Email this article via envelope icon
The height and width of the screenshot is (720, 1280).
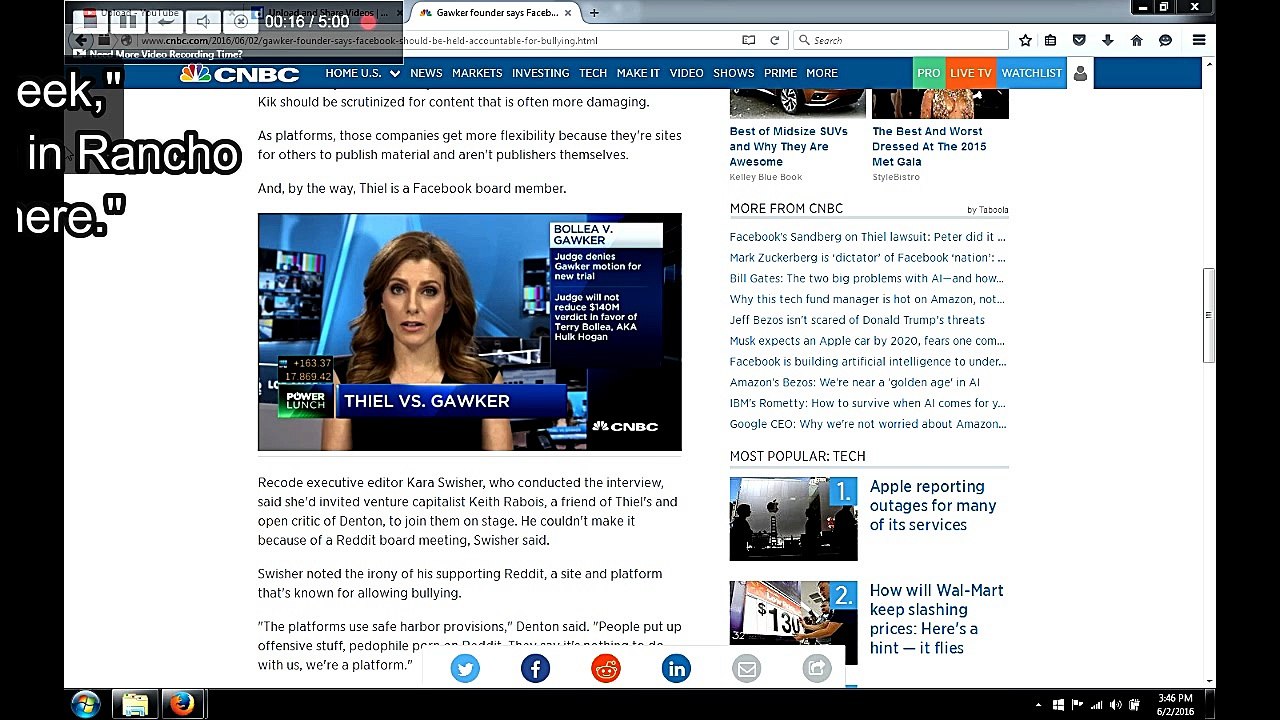[747, 669]
